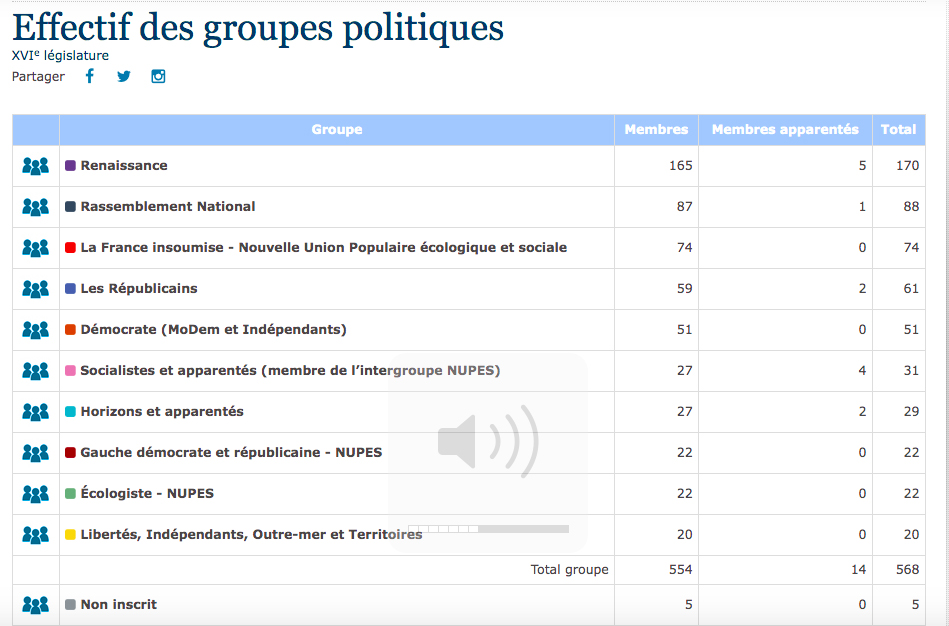Screen dimensions: 949x626
Task: Click the green Écologiste color square
Action: click(x=70, y=493)
